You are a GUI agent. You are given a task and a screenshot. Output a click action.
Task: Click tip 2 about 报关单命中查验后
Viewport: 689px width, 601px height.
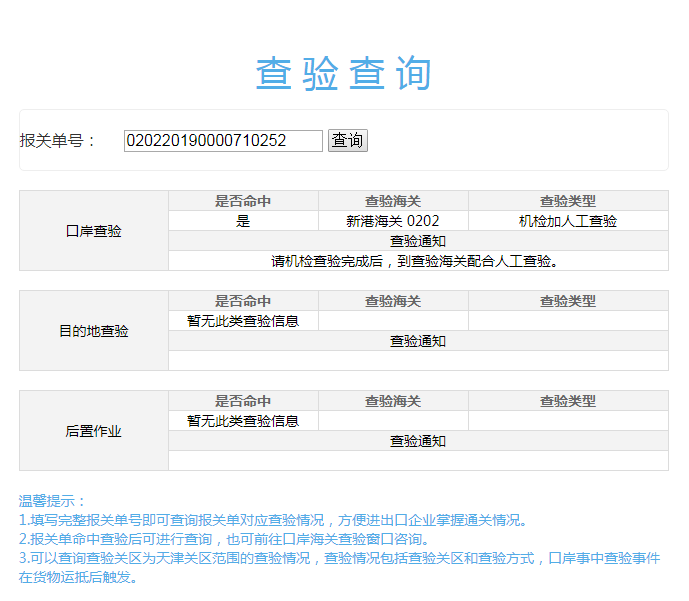coord(224,539)
